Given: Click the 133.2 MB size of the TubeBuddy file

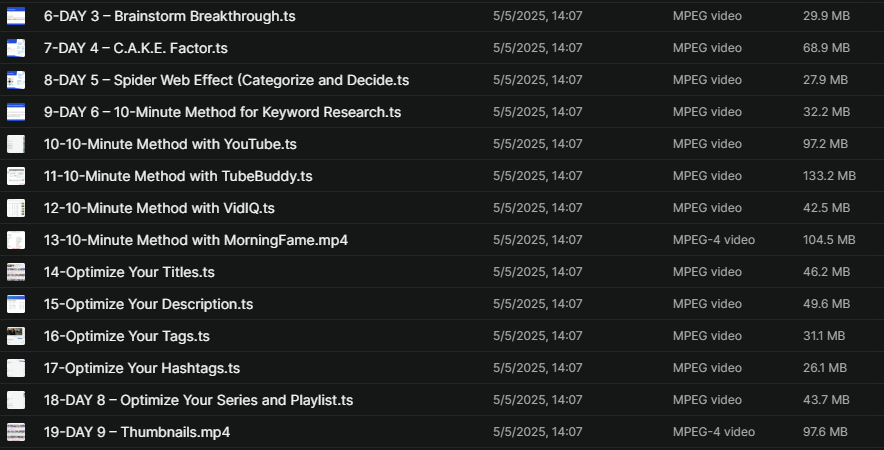Looking at the screenshot, I should pyautogui.click(x=829, y=176).
